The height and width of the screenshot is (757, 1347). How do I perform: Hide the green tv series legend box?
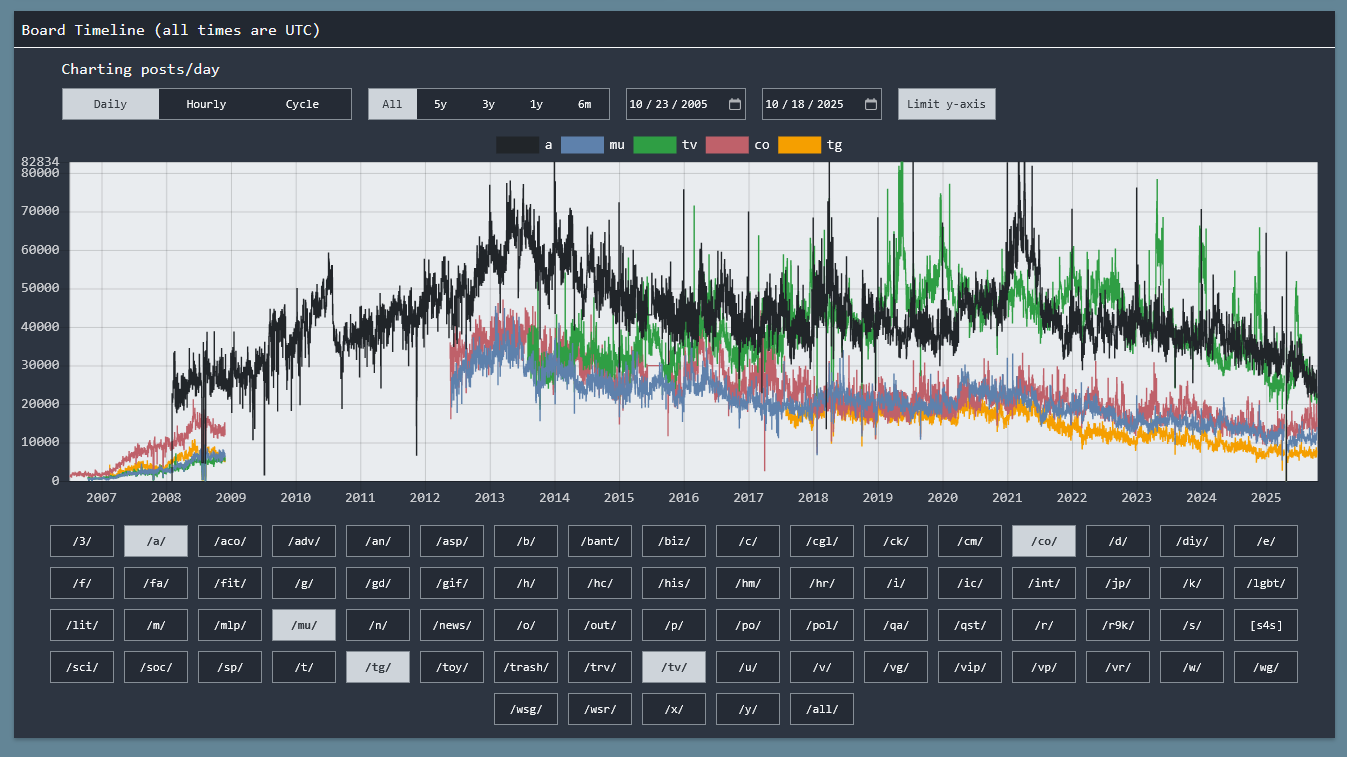click(654, 145)
